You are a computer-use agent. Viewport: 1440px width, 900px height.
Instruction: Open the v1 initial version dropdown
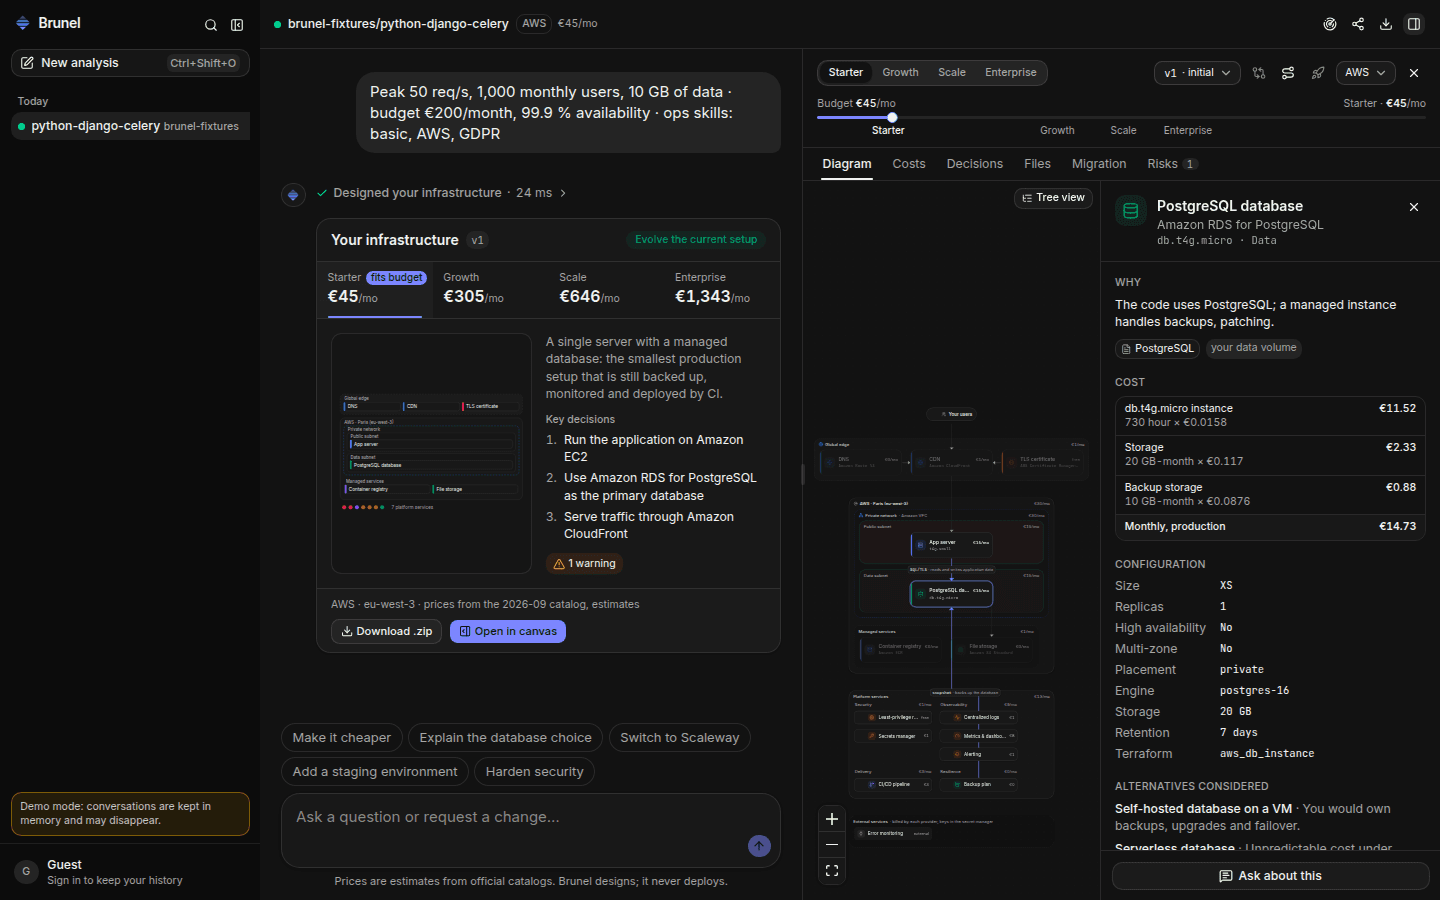click(1197, 73)
